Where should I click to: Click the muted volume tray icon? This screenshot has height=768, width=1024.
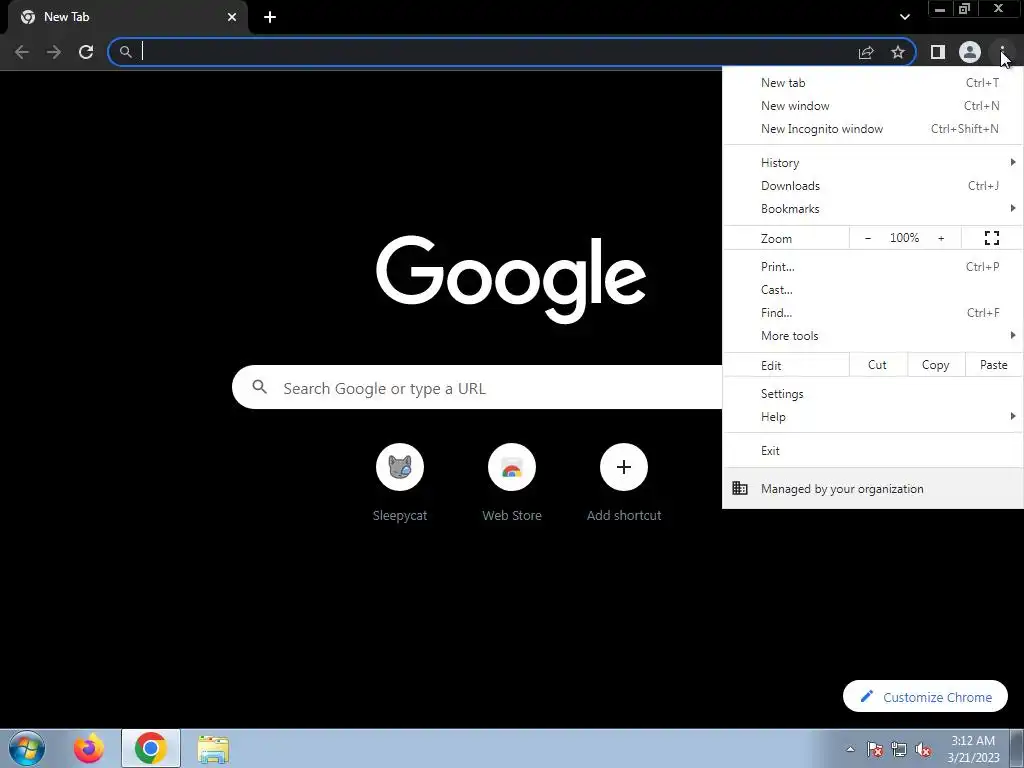pos(923,749)
